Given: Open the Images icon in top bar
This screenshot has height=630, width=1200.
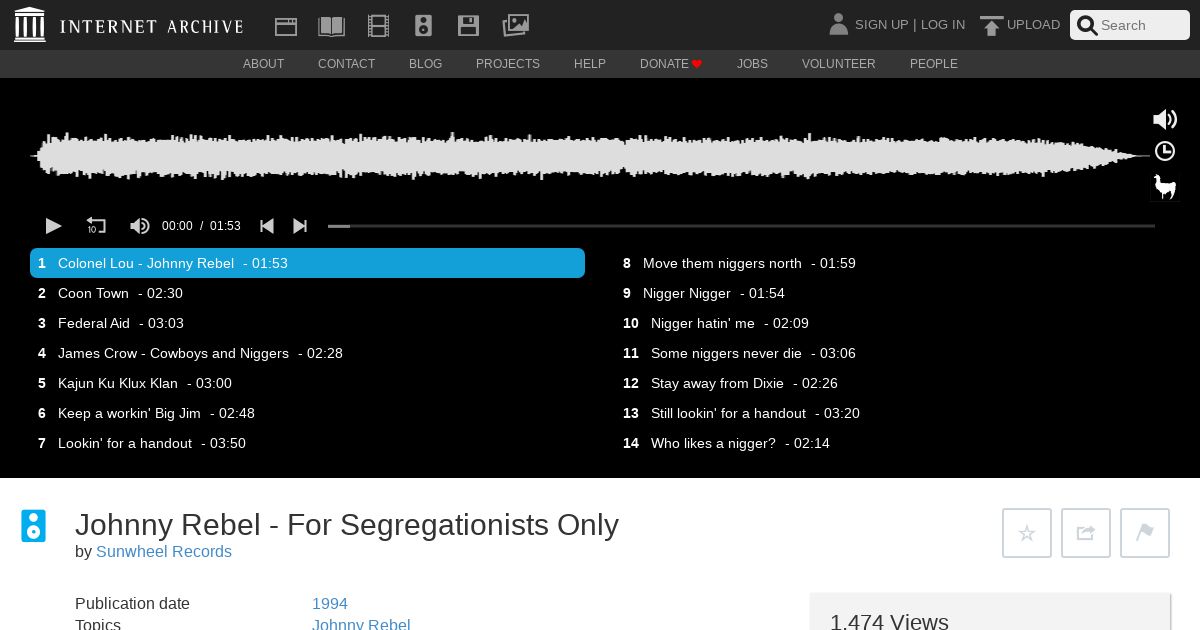Looking at the screenshot, I should [x=515, y=25].
